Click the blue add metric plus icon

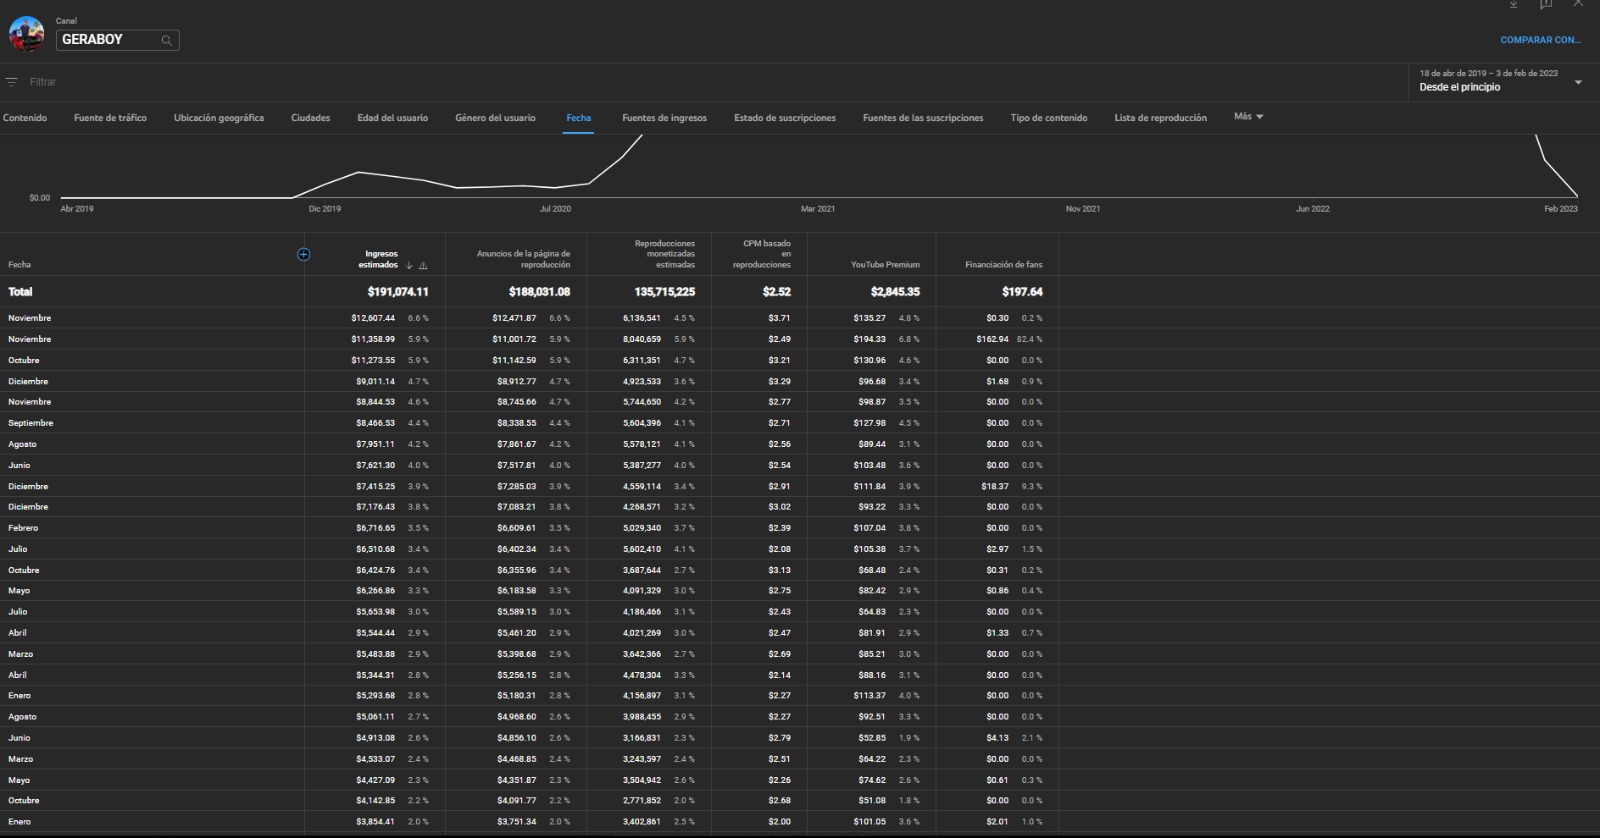pos(304,254)
